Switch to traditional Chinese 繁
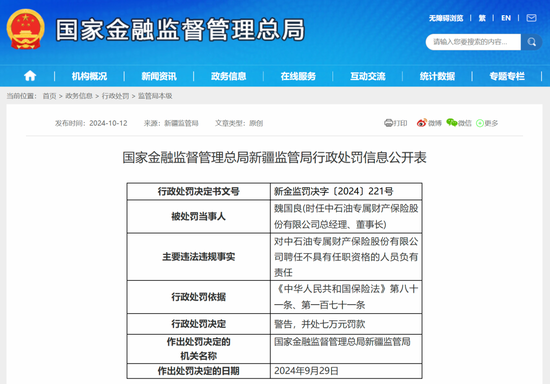The image size is (550, 384). tap(482, 18)
